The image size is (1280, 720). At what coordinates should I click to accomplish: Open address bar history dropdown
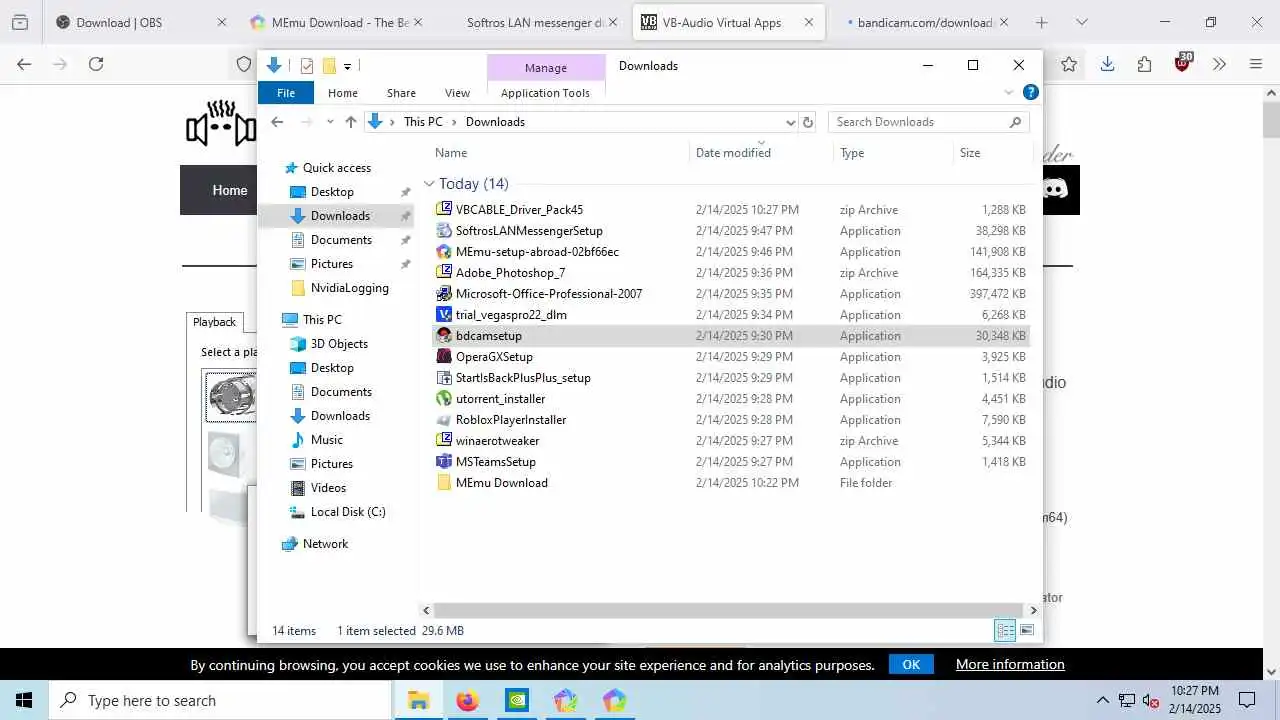pyautogui.click(x=790, y=122)
